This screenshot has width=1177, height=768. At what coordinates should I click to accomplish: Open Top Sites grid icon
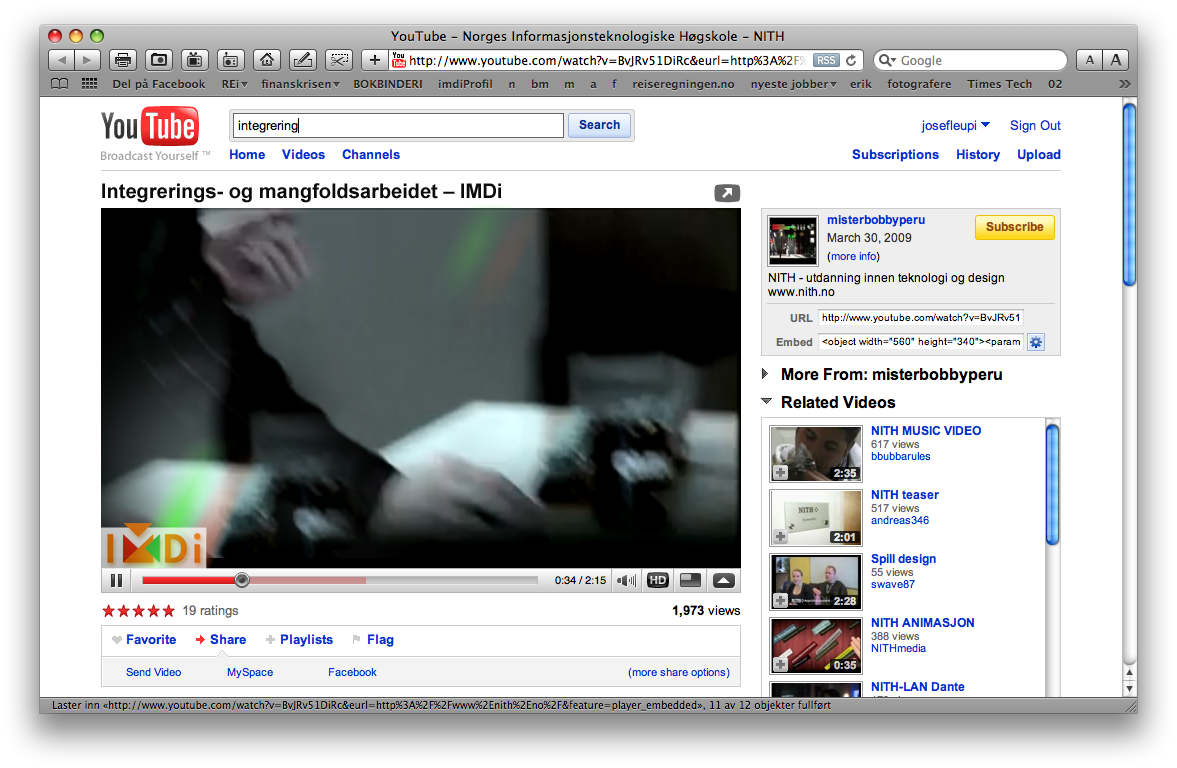[89, 84]
